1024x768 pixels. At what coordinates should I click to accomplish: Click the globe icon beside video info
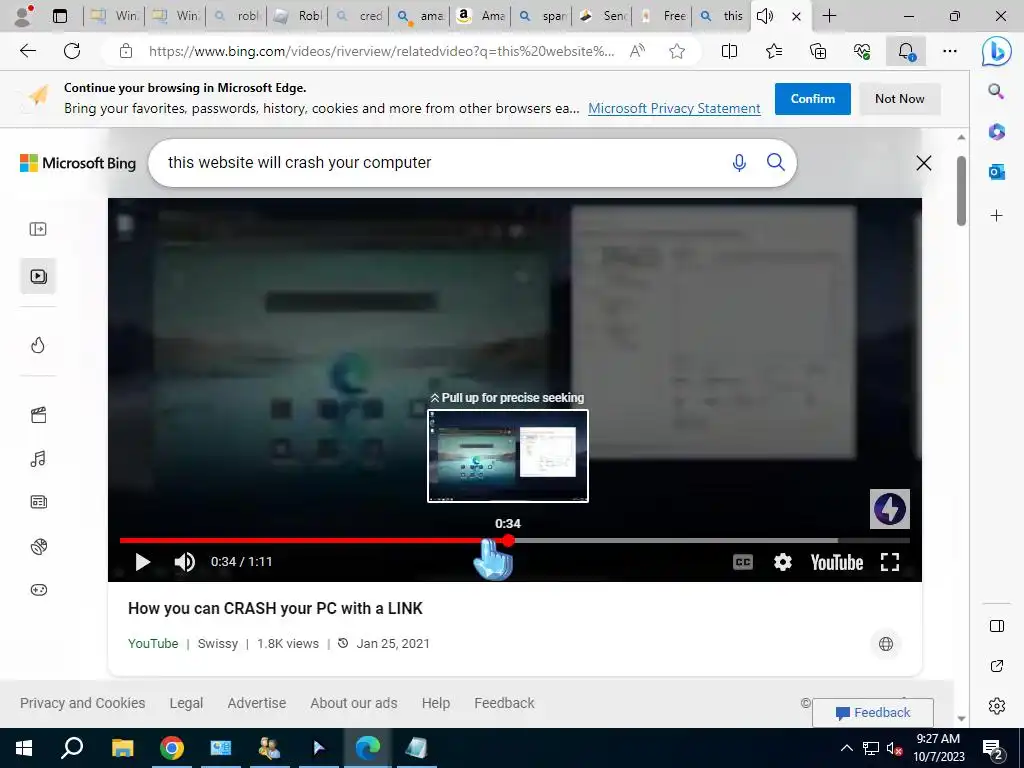click(886, 644)
